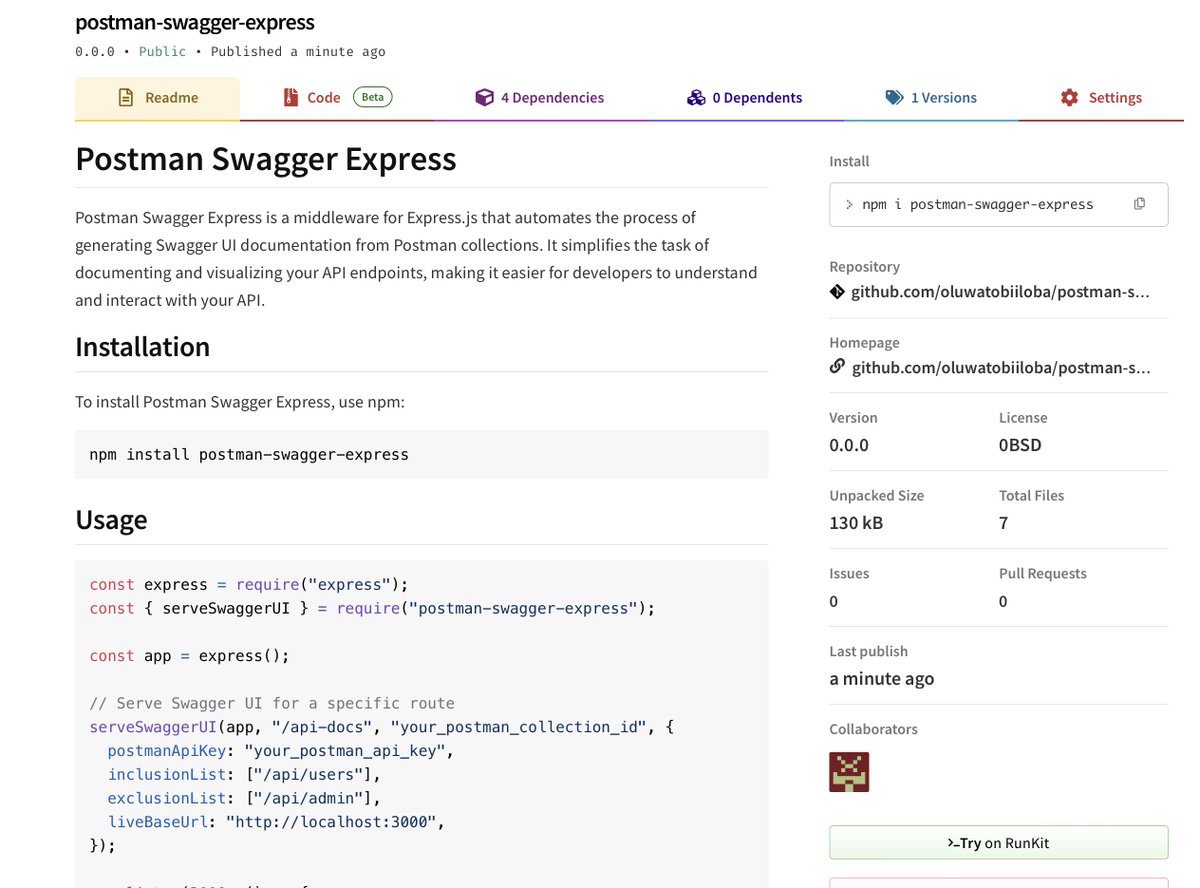View the 0 Dependents tab
The width and height of the screenshot is (1200, 888).
[744, 98]
